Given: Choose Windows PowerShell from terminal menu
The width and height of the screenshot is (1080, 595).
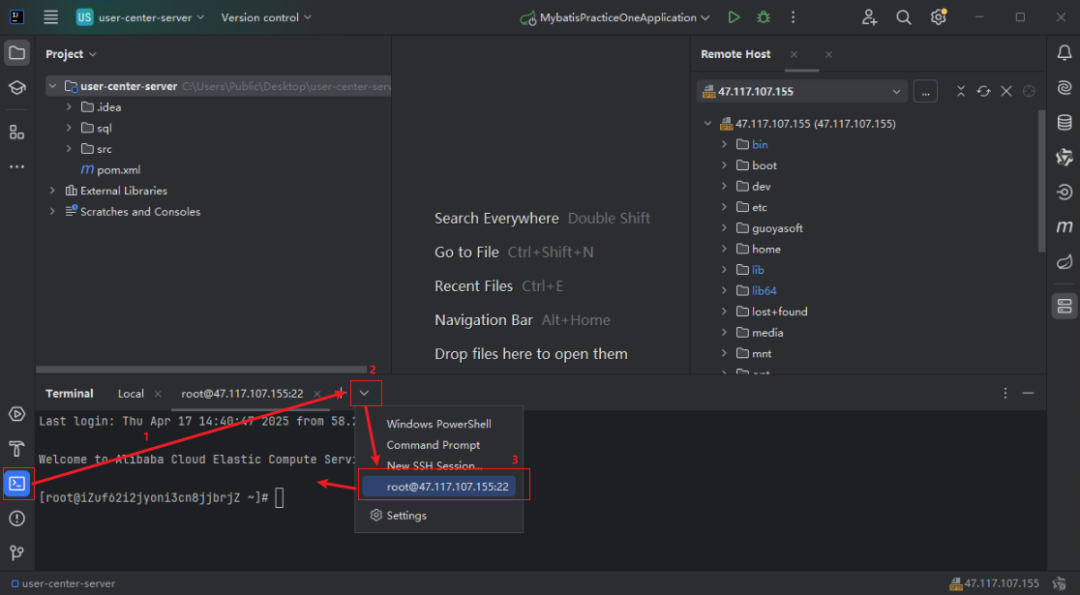Looking at the screenshot, I should tap(439, 424).
